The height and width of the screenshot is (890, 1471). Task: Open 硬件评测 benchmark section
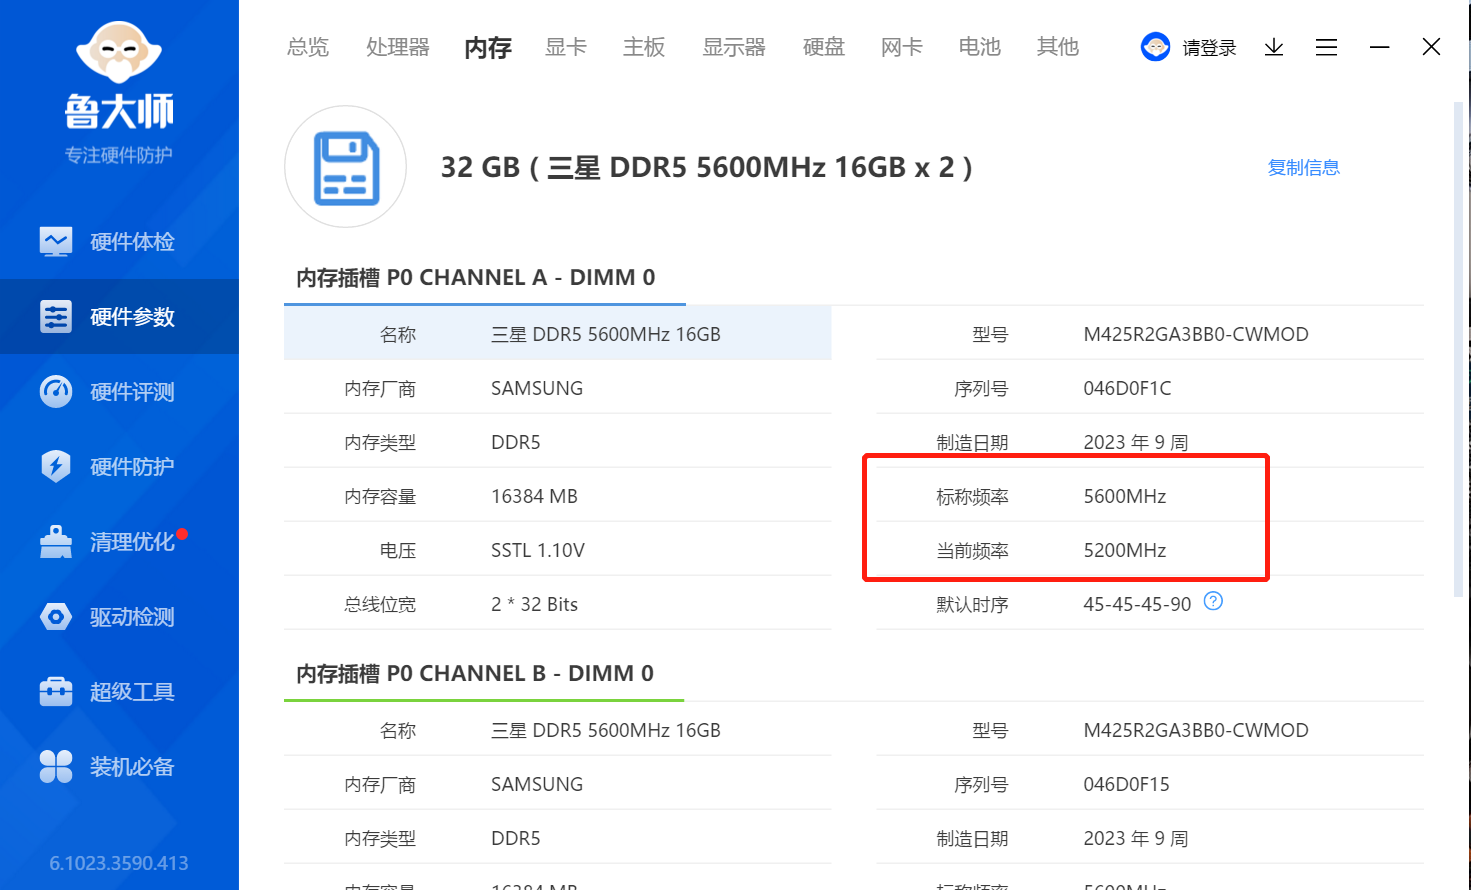point(119,391)
